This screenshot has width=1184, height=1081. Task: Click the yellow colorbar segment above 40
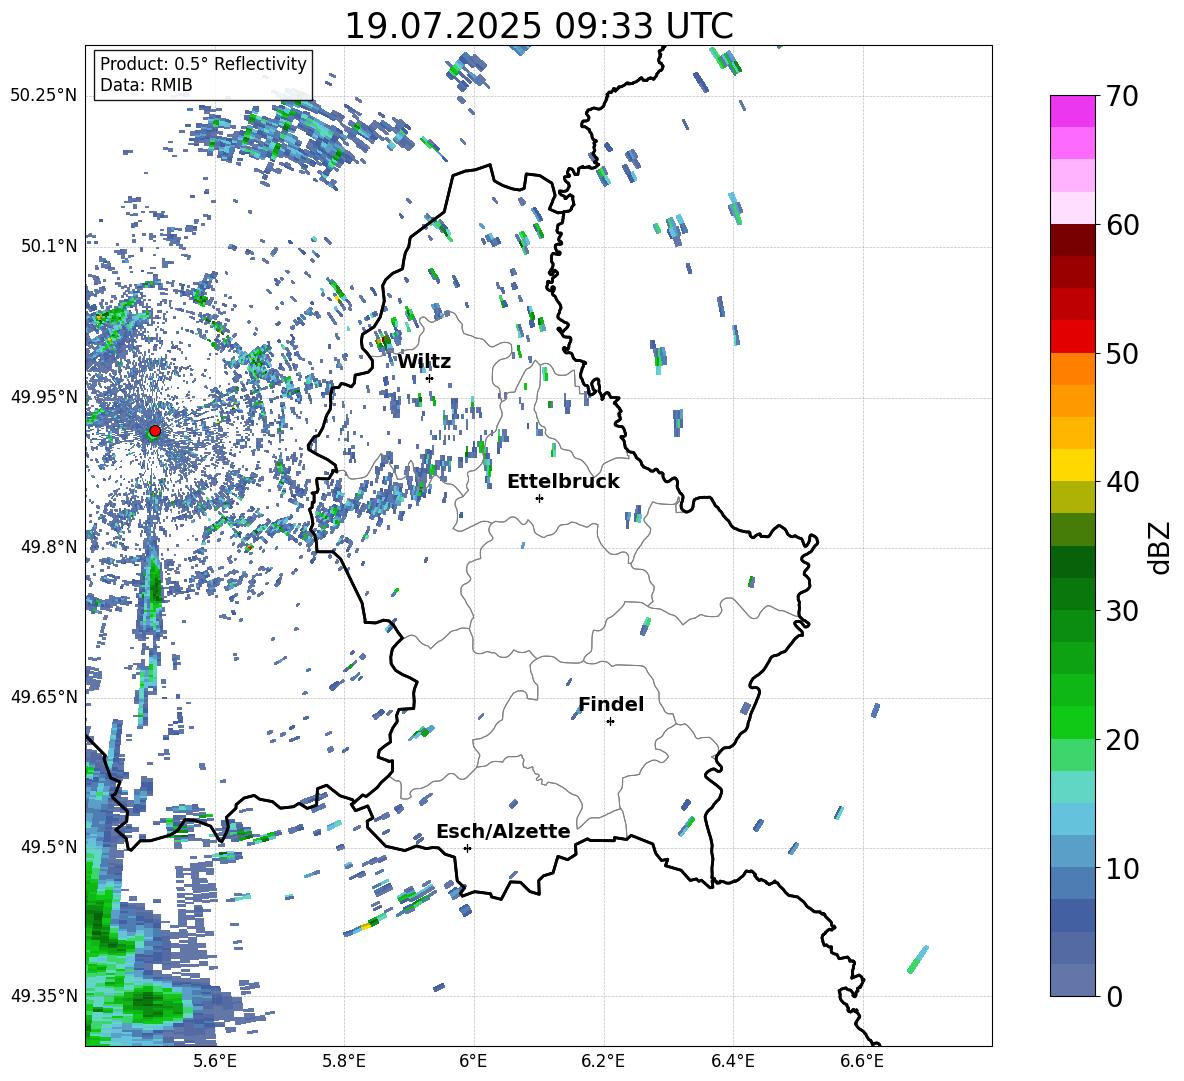tap(1072, 465)
